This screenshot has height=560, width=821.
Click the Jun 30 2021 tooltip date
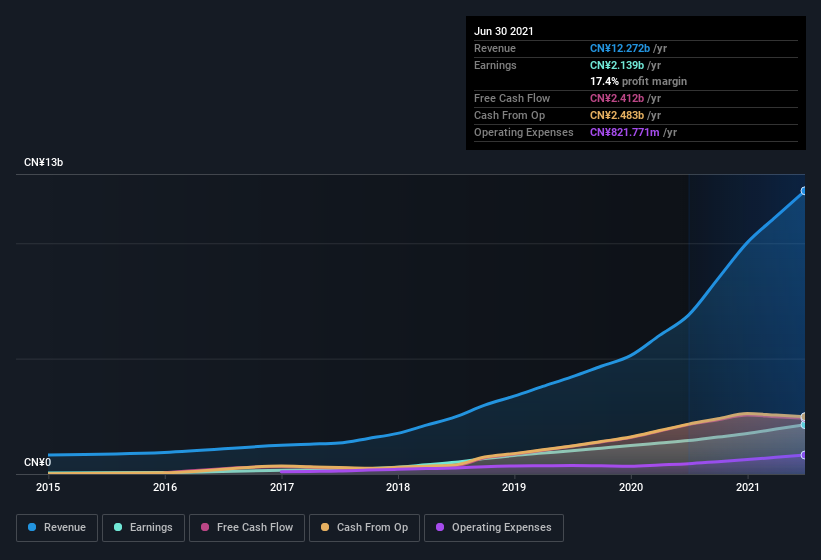point(504,31)
